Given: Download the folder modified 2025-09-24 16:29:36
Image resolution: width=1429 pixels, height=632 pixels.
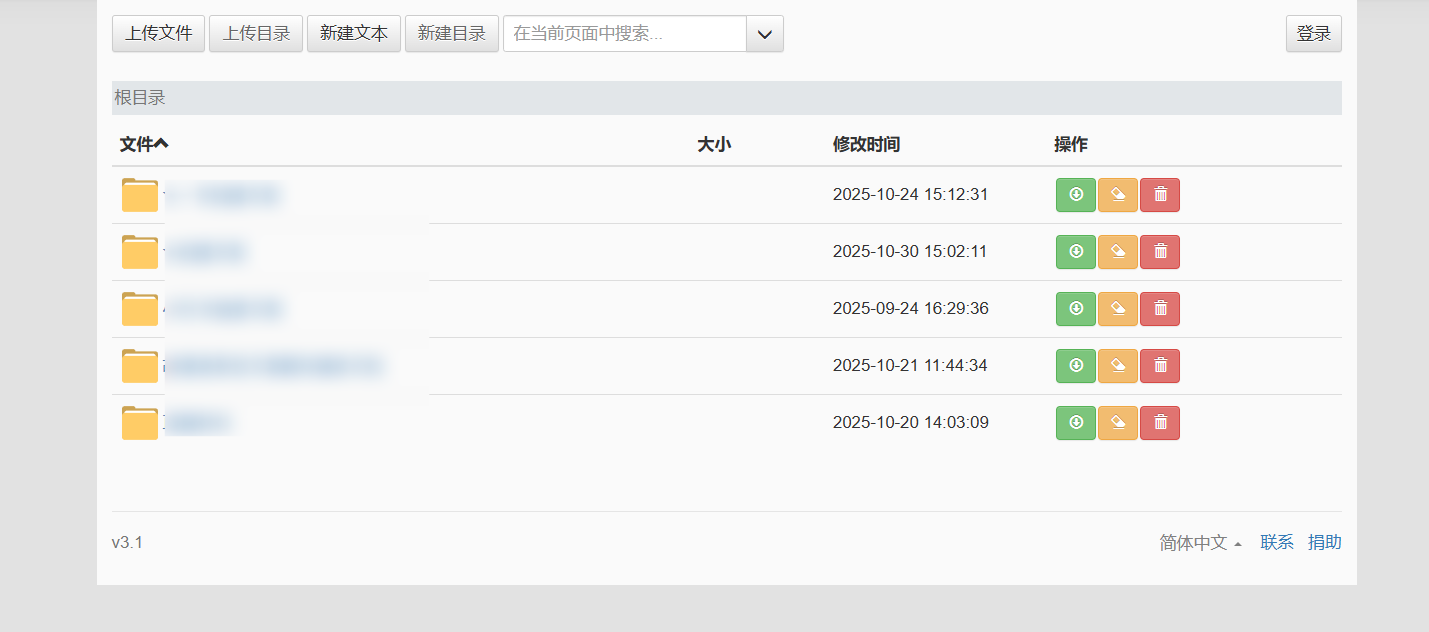Looking at the screenshot, I should coord(1076,309).
